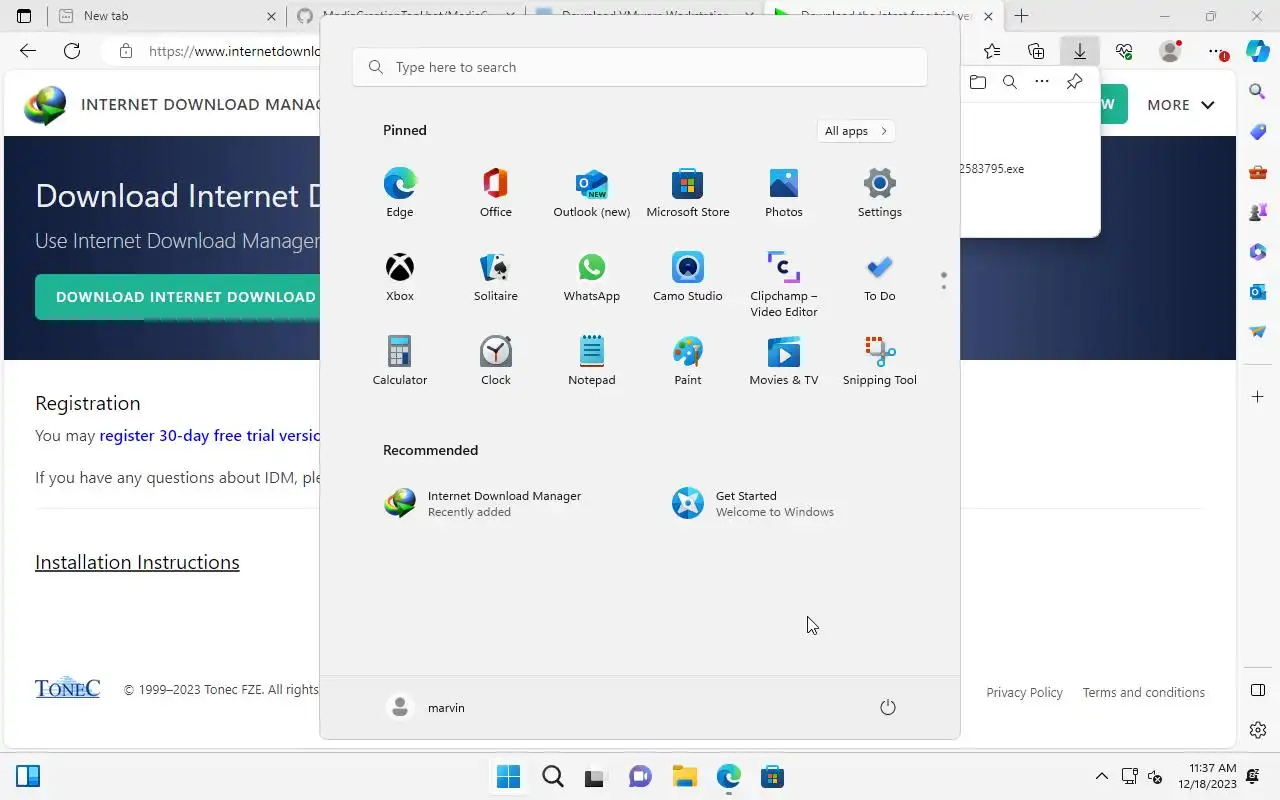1280x800 pixels.
Task: Toggle the Downloads panel button
Action: coord(1080,51)
